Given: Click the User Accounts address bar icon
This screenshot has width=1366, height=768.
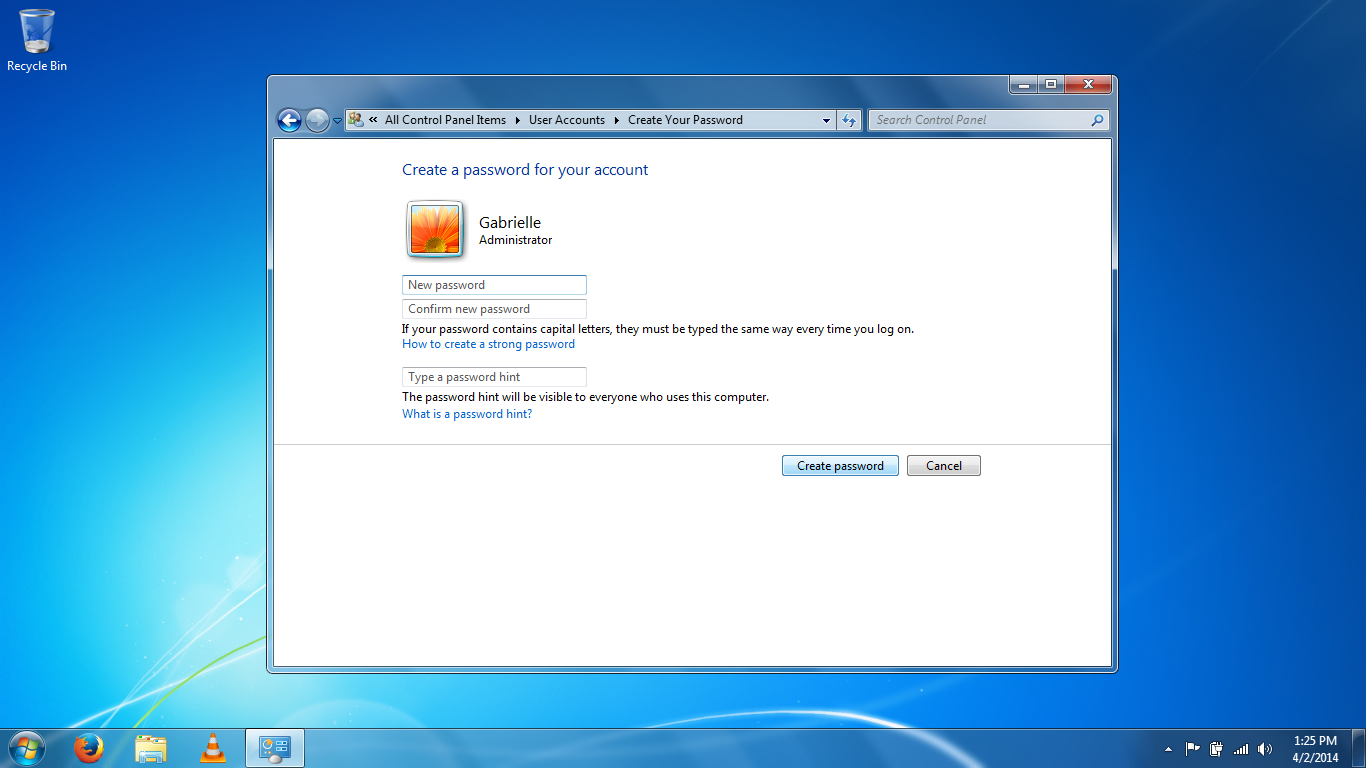Looking at the screenshot, I should point(355,120).
